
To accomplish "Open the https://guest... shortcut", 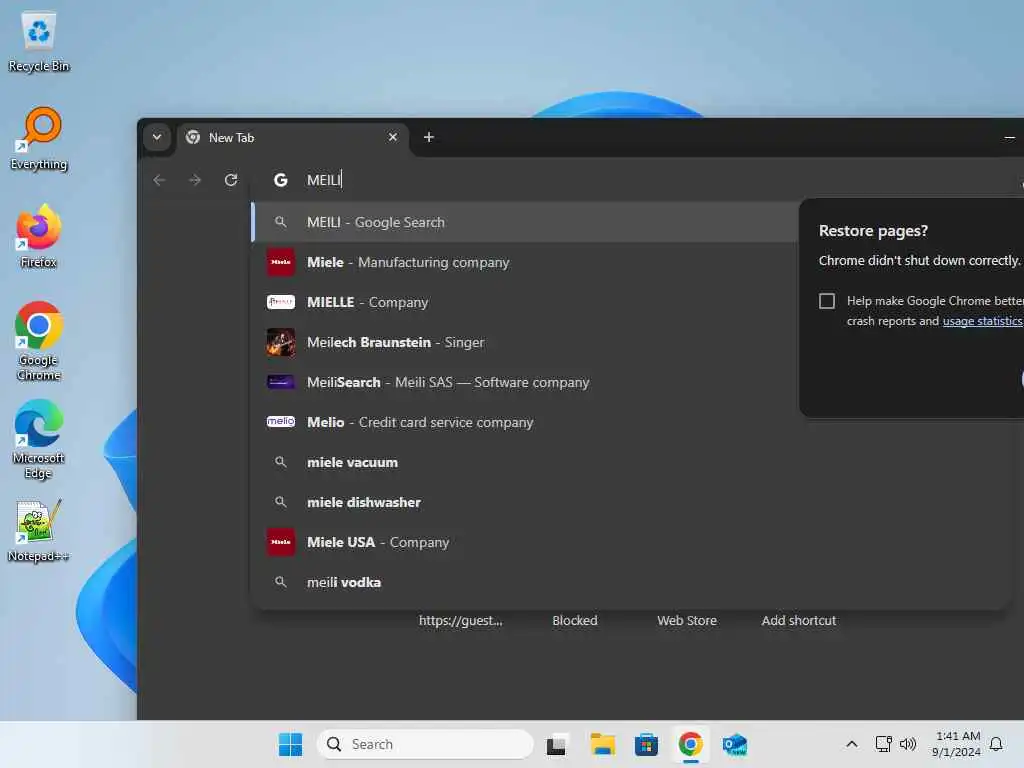I will pos(460,620).
